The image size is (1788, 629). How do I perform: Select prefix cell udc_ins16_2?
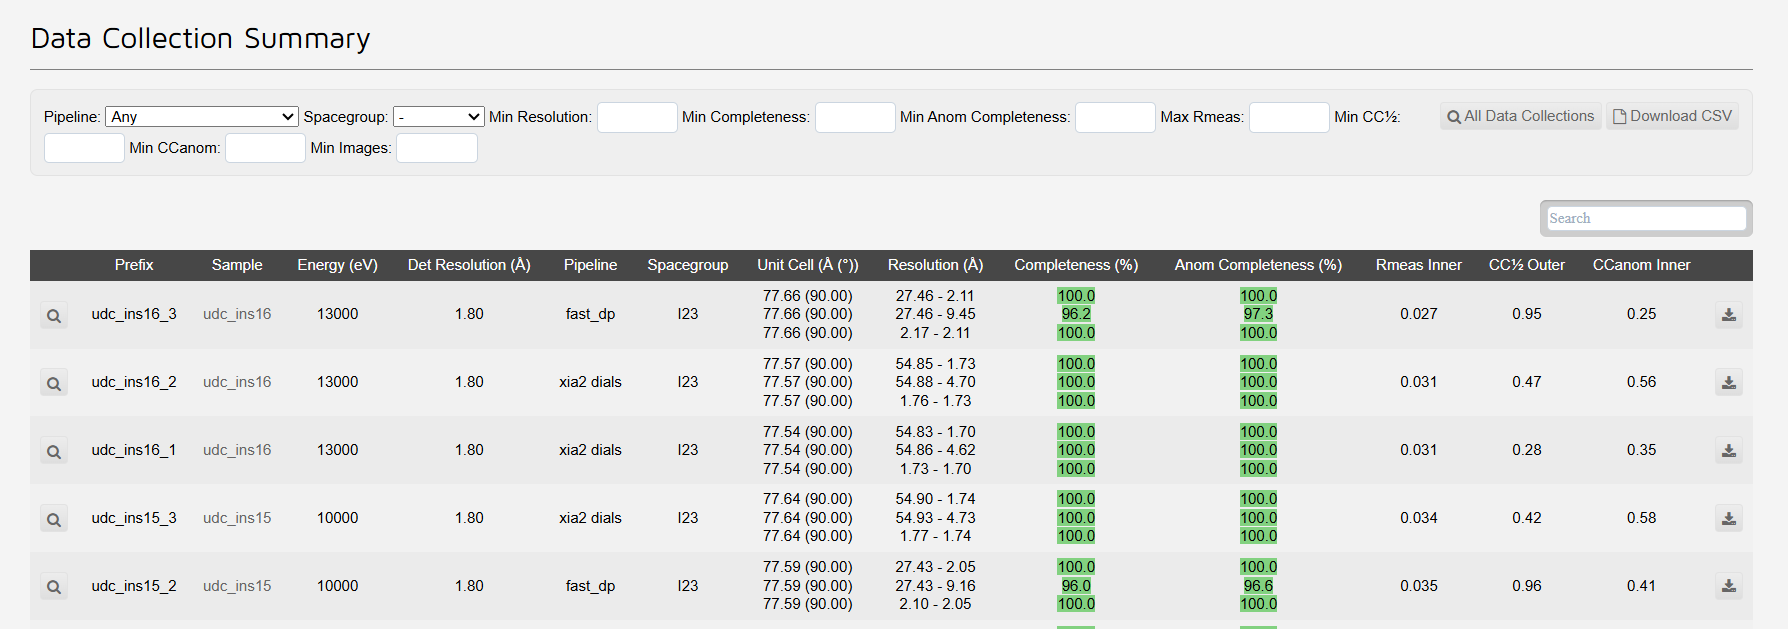(134, 382)
